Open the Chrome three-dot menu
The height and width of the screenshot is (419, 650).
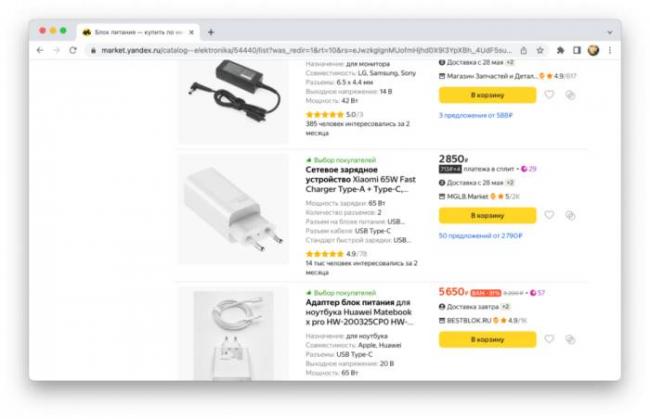point(610,50)
